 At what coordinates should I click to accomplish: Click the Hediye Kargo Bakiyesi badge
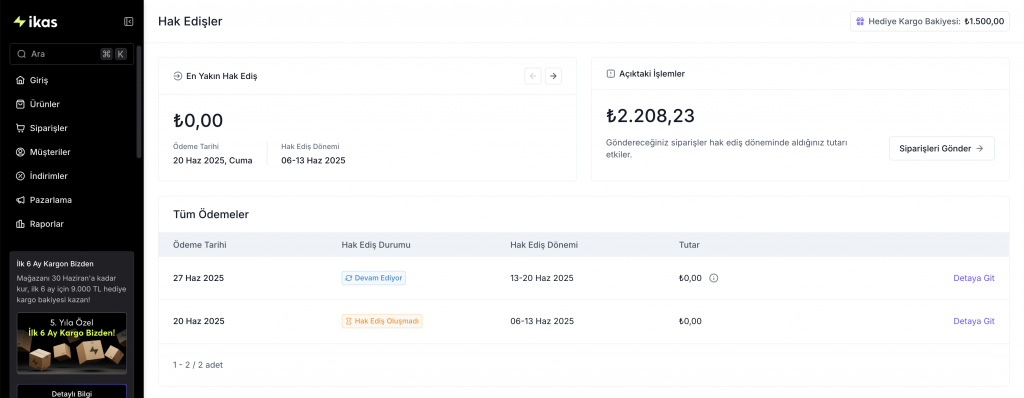click(x=930, y=21)
